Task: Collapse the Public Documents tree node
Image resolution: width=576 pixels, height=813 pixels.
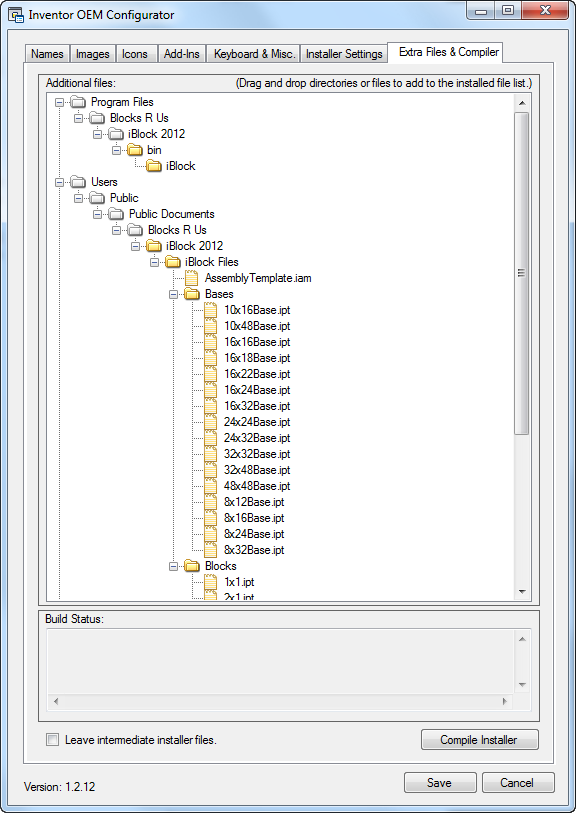Action: (97, 214)
